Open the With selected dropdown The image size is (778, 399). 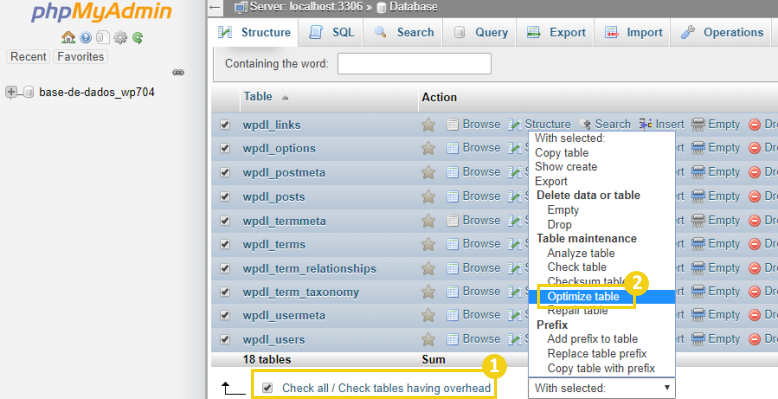coord(602,388)
